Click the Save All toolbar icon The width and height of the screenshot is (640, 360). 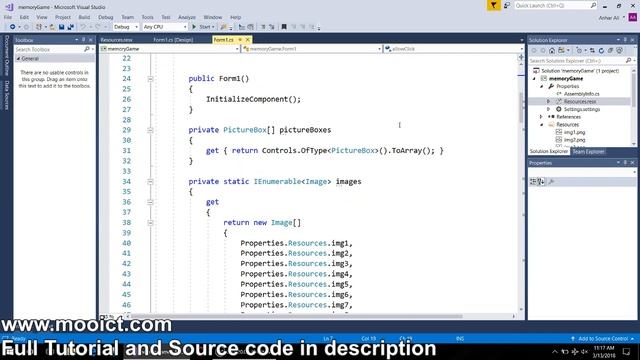[71, 27]
